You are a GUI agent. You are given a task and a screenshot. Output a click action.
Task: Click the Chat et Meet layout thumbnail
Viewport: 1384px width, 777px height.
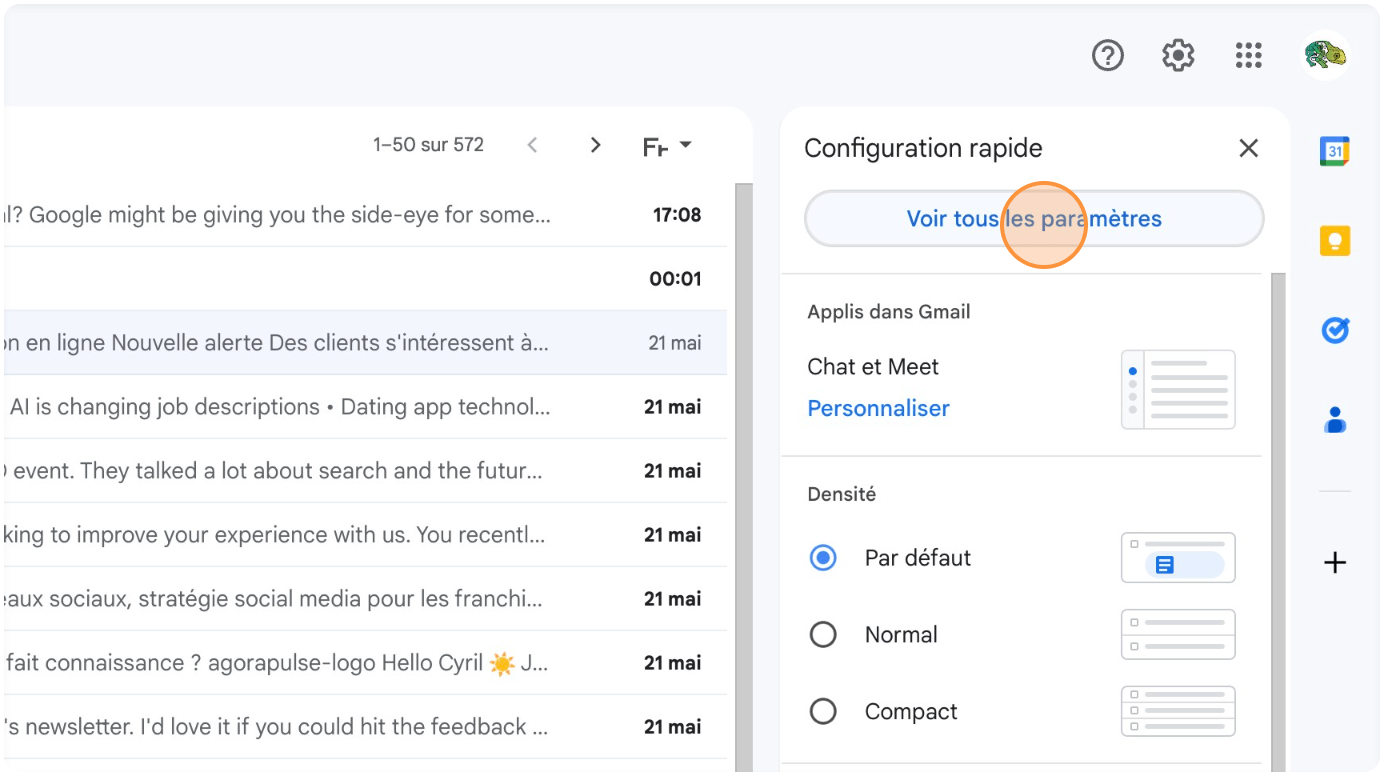click(x=1178, y=390)
